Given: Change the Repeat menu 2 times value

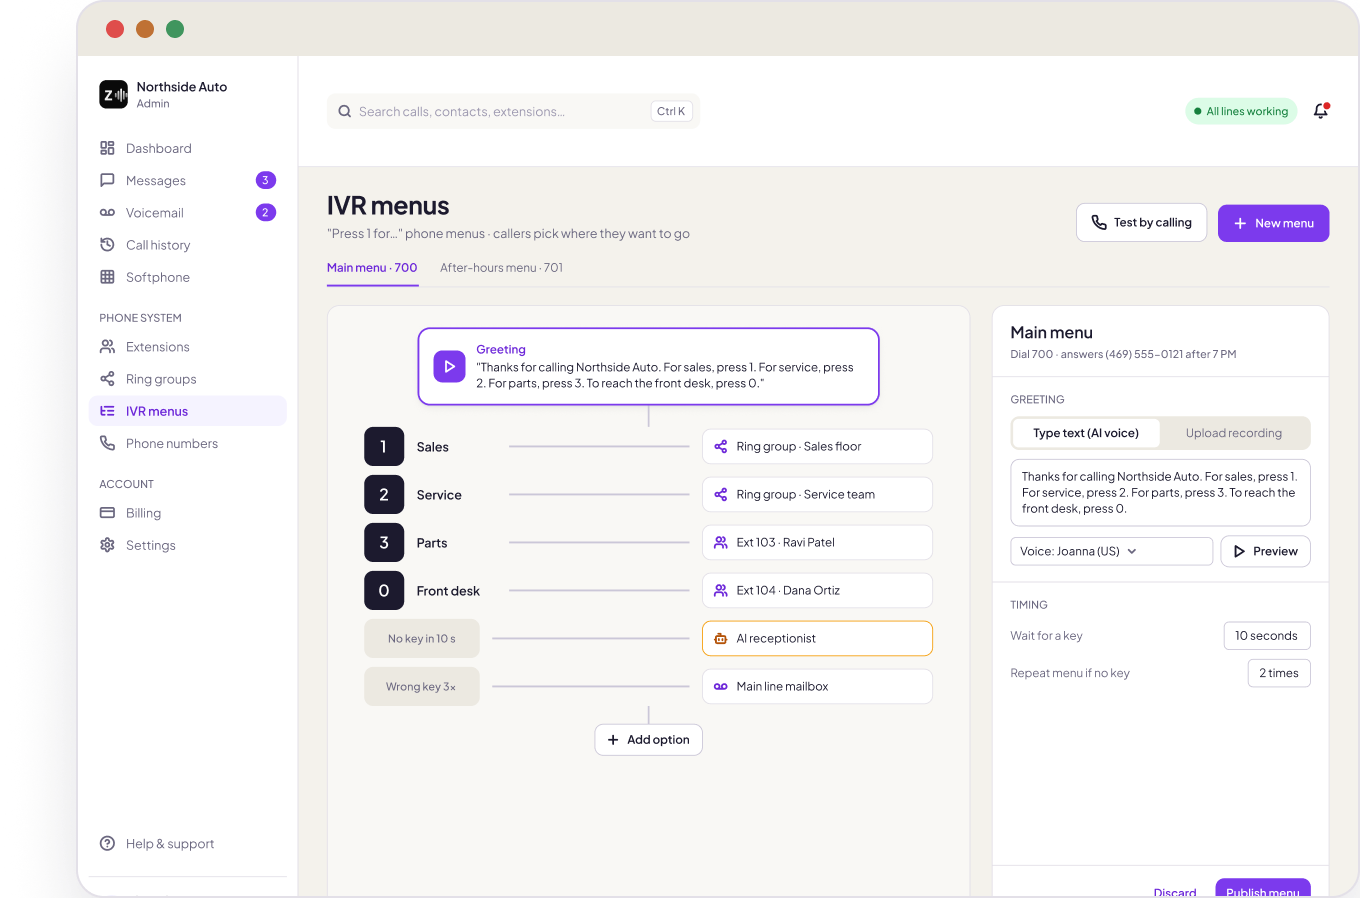Looking at the screenshot, I should pos(1279,673).
